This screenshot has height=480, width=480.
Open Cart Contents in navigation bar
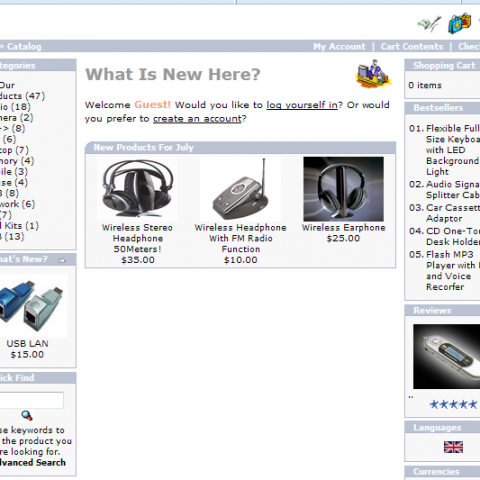pos(412,46)
